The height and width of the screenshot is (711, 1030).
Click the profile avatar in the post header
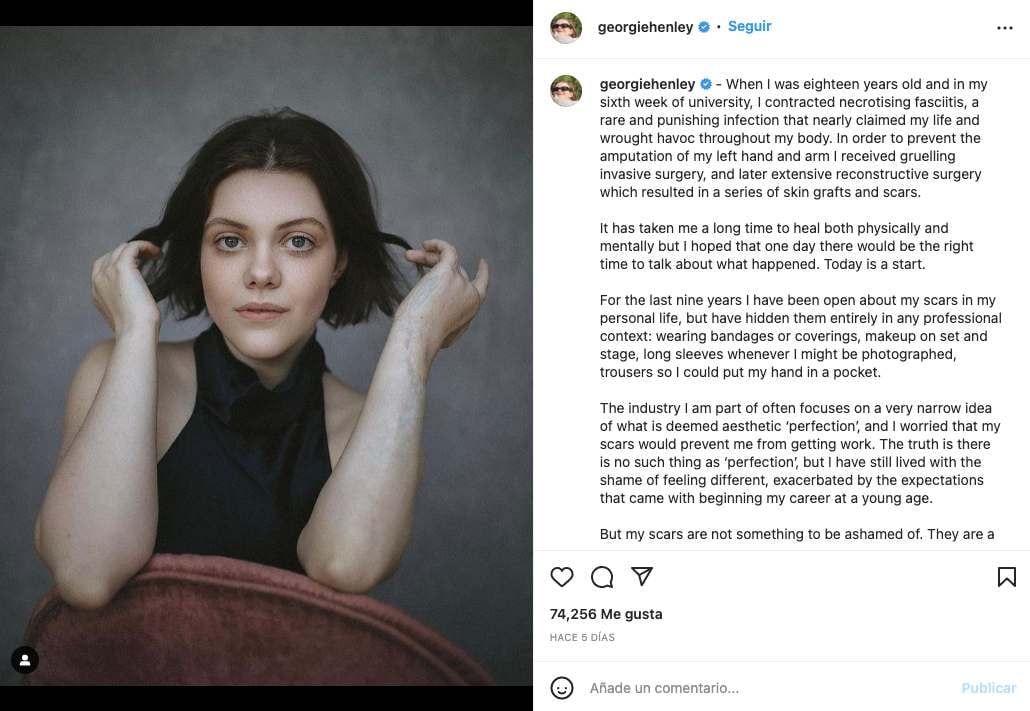point(566,28)
